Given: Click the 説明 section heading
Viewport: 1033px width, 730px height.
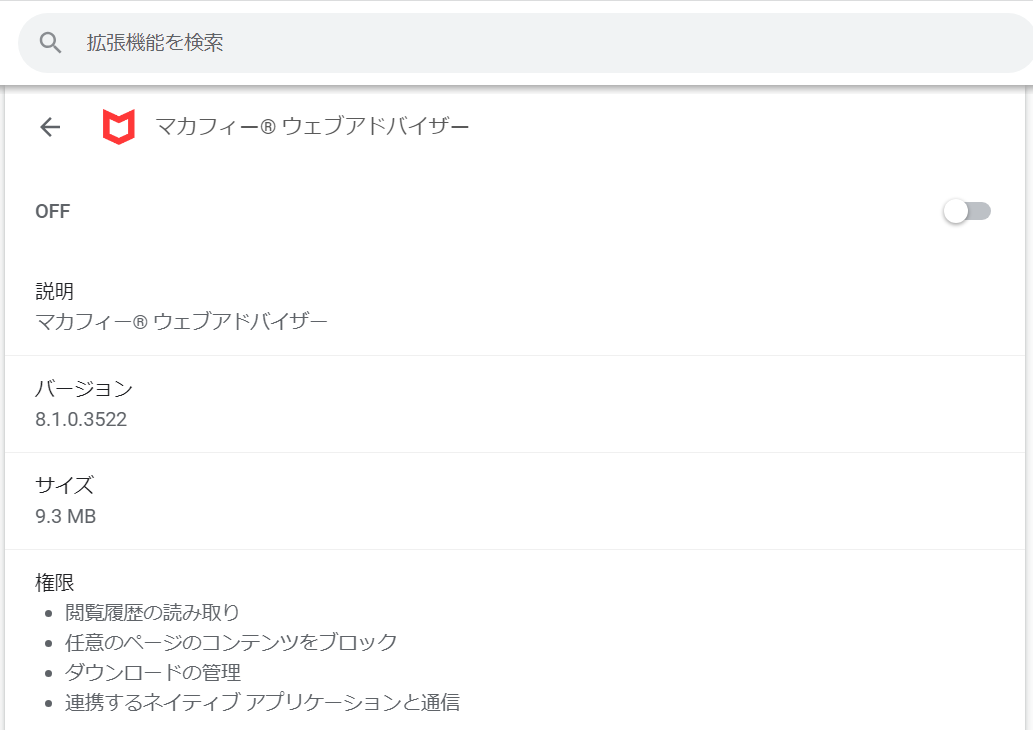Looking at the screenshot, I should (x=55, y=291).
